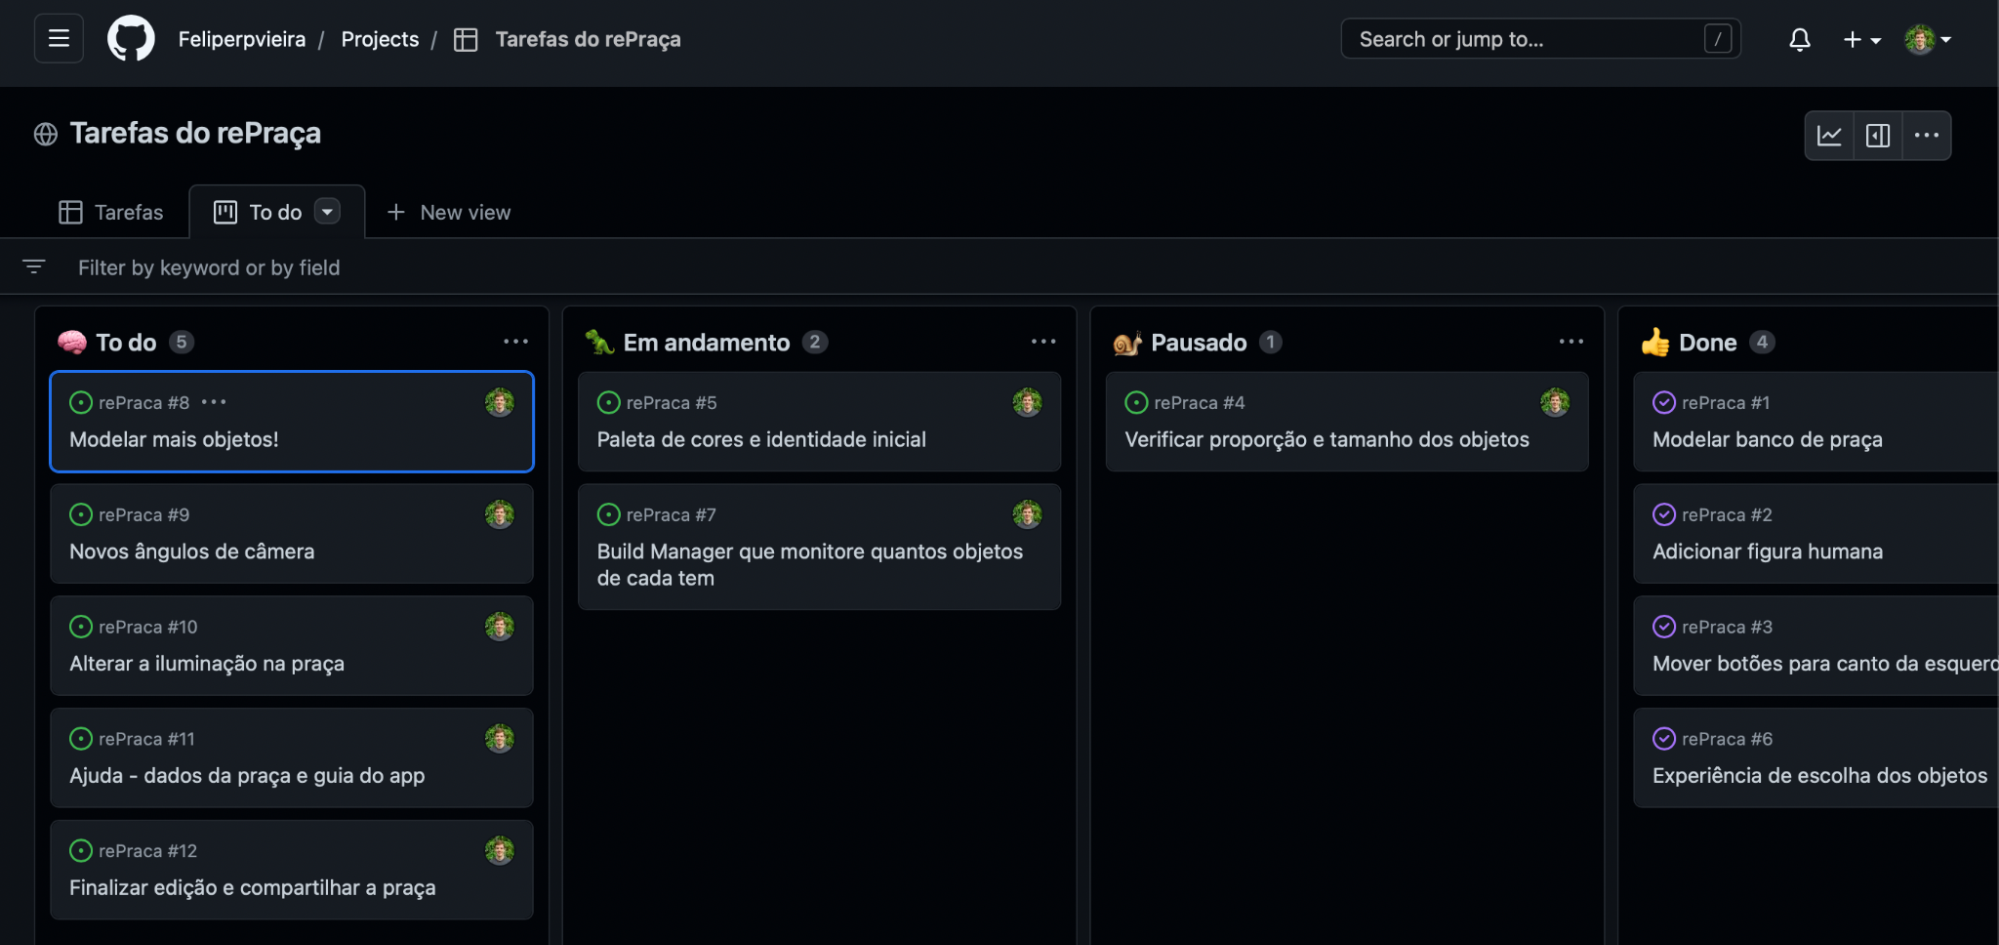Open issue Modelar mais objetos!
Viewport: 1999px width, 945px height.
[x=174, y=439]
